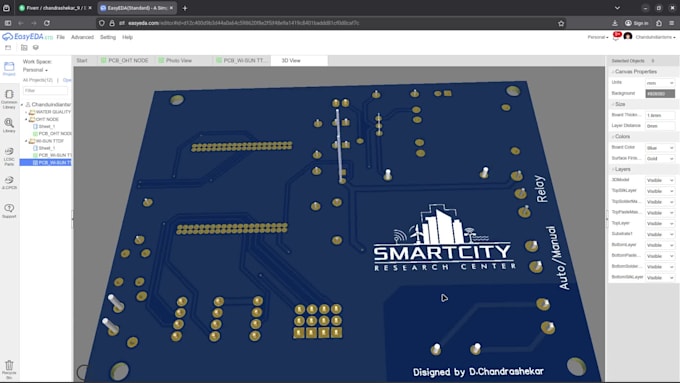Open the Setting menu
Viewport: 680px width, 383px height.
tap(108, 37)
